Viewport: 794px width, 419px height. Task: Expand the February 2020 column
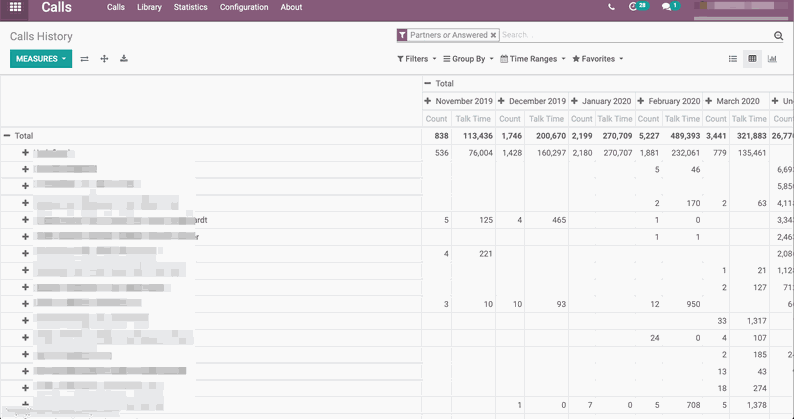click(x=669, y=101)
